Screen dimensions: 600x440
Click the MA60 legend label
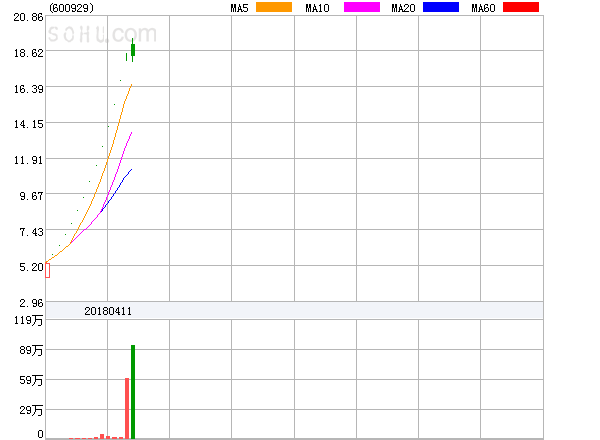(x=483, y=8)
